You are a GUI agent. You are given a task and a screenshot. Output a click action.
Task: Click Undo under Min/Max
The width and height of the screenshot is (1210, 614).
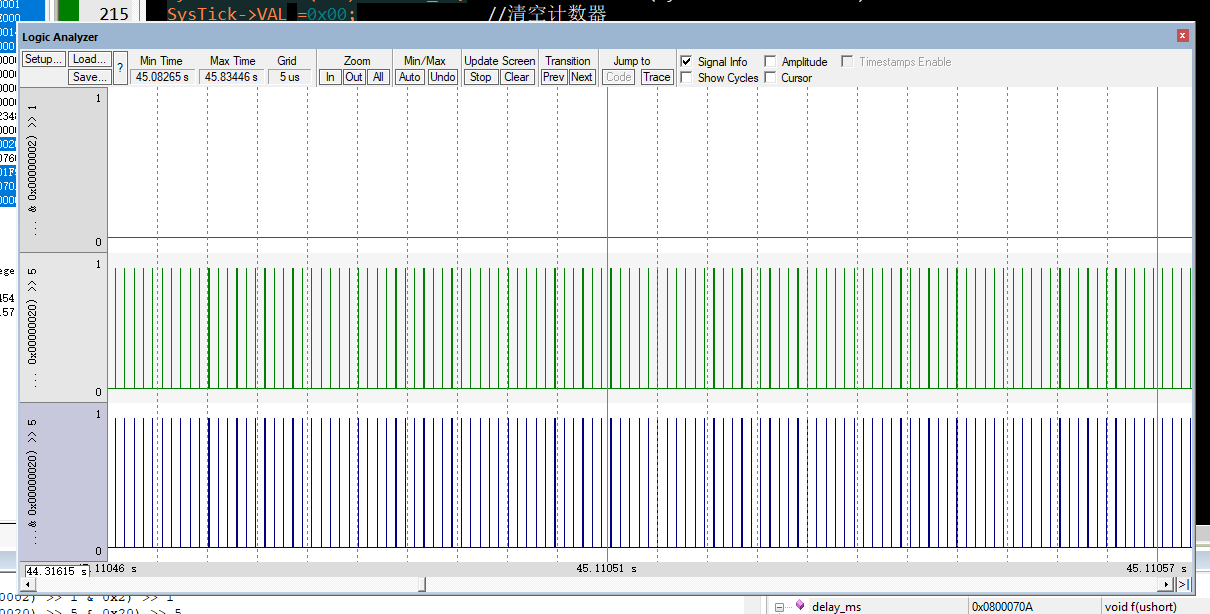tap(441, 76)
